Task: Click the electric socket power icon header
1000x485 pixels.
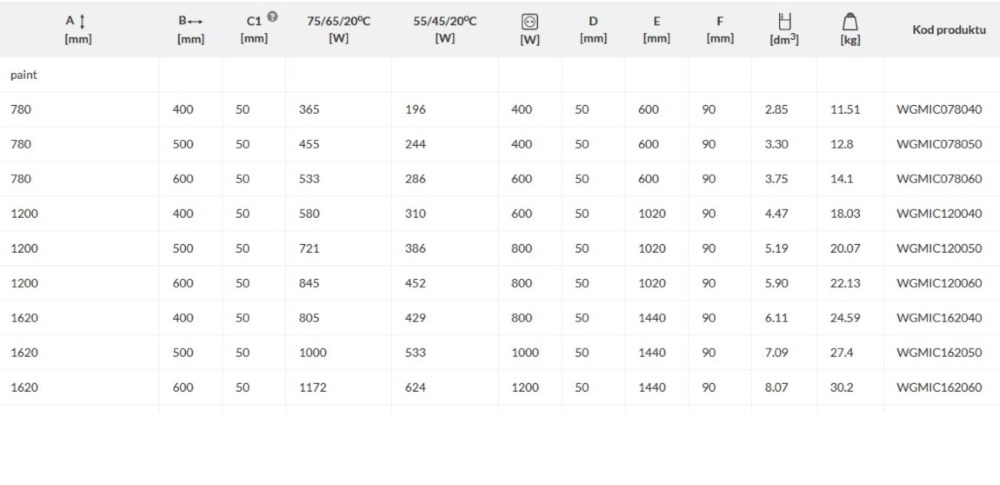Action: click(529, 22)
